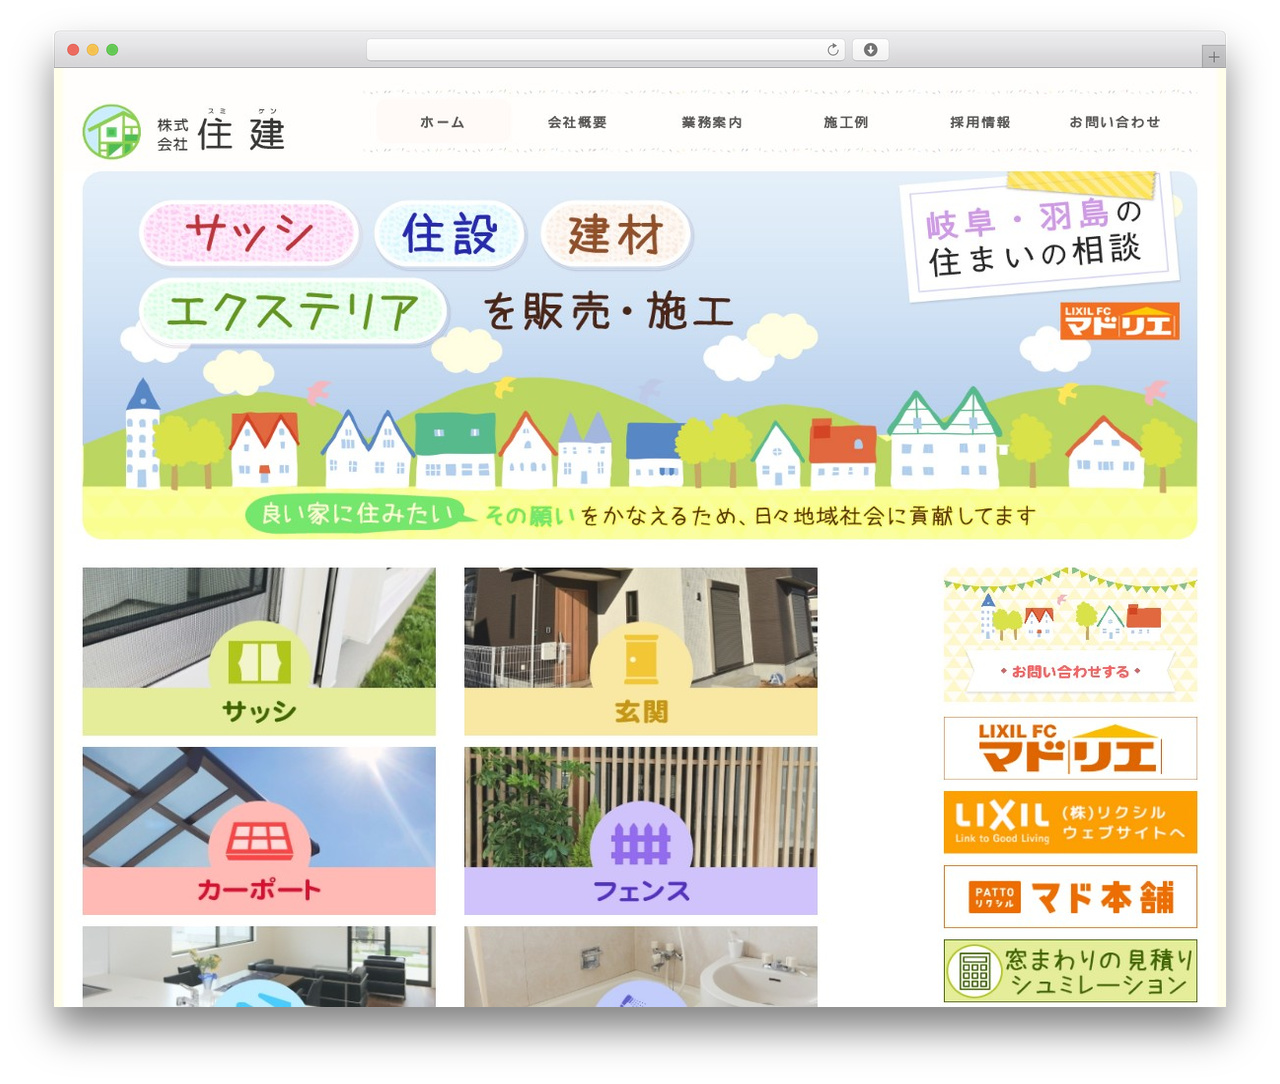Click the お問い合わせする sidebar banner

click(1070, 635)
